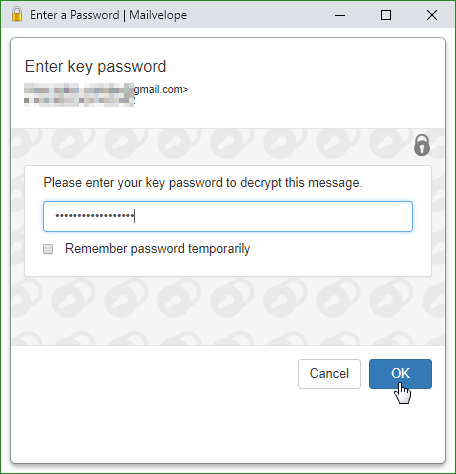Maximize the Mailvelope password dialog
Viewport: 456px width, 474px height.
386,15
